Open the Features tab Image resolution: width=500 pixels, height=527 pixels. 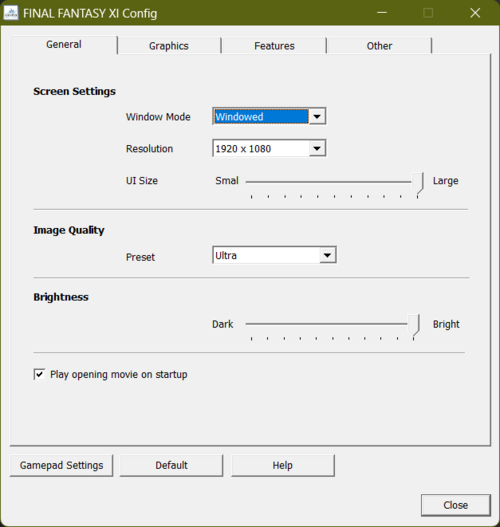point(274,46)
